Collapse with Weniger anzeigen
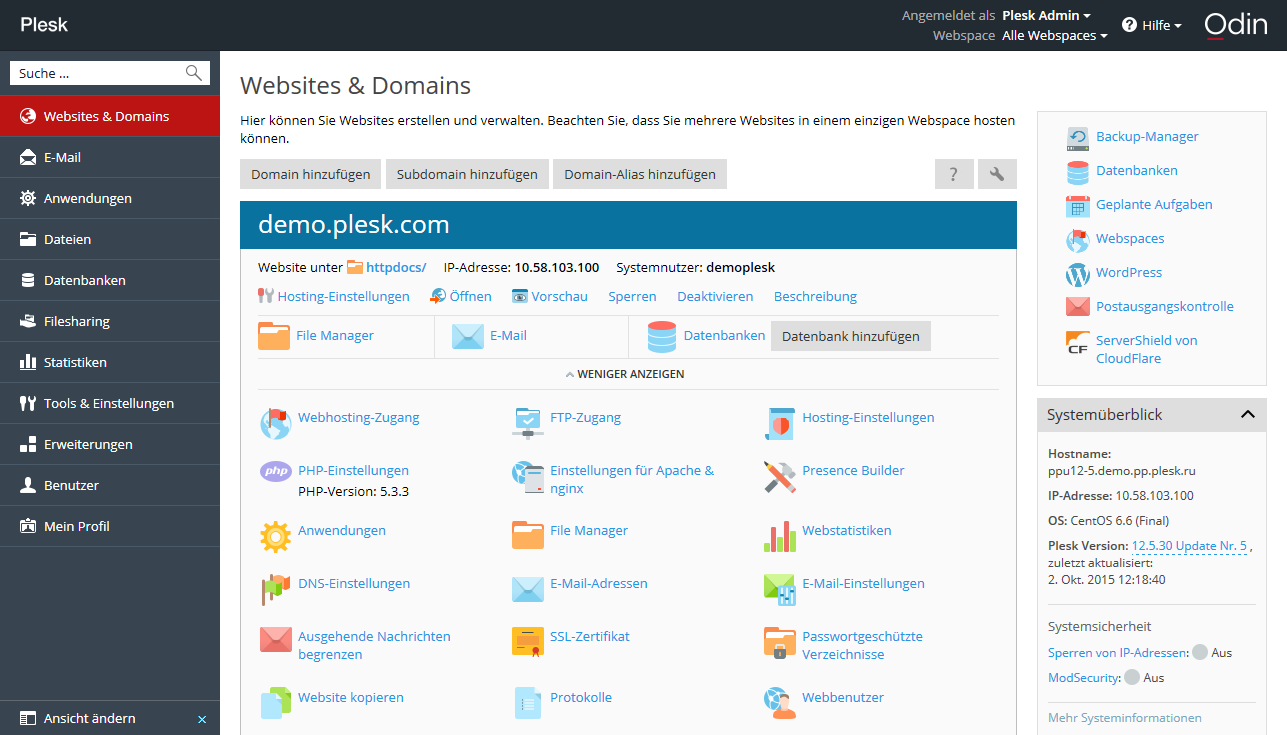 [625, 374]
